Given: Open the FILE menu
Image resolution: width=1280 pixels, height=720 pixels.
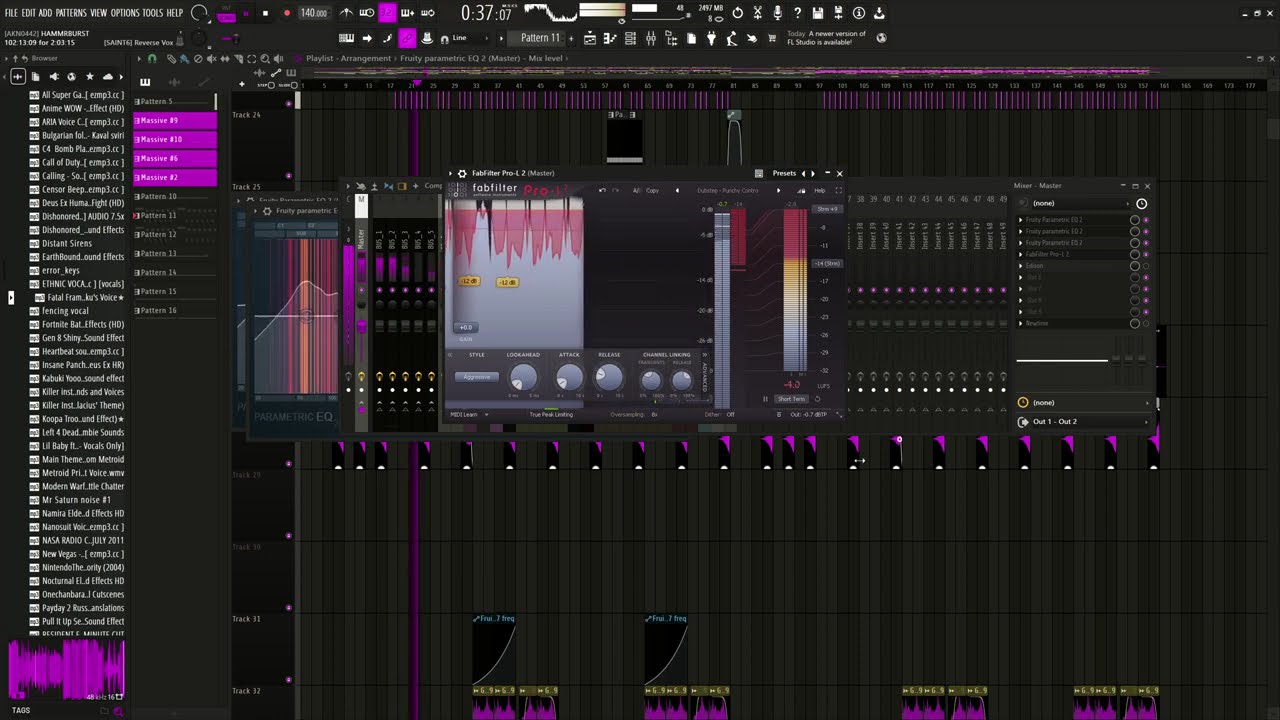Looking at the screenshot, I should point(11,13).
